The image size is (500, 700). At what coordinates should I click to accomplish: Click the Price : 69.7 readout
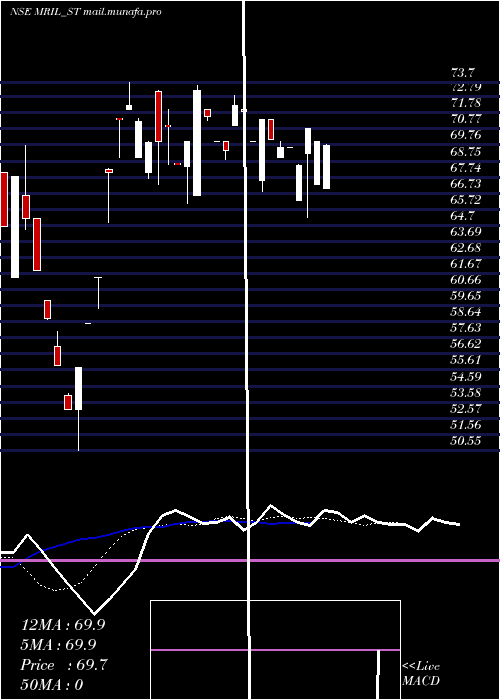(64, 665)
